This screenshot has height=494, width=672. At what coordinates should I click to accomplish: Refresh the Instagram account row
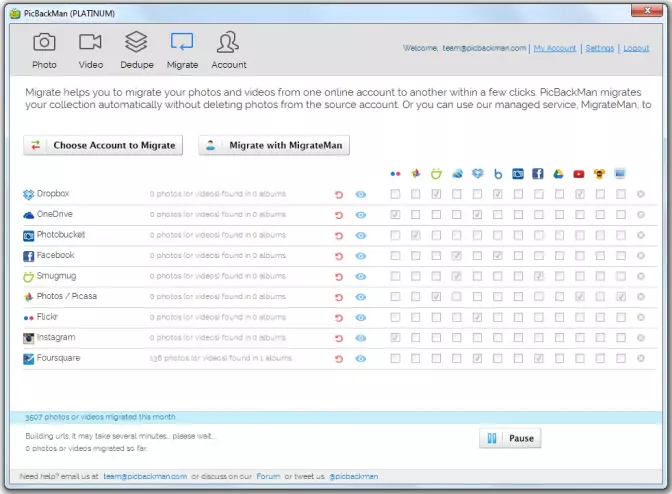tap(339, 338)
